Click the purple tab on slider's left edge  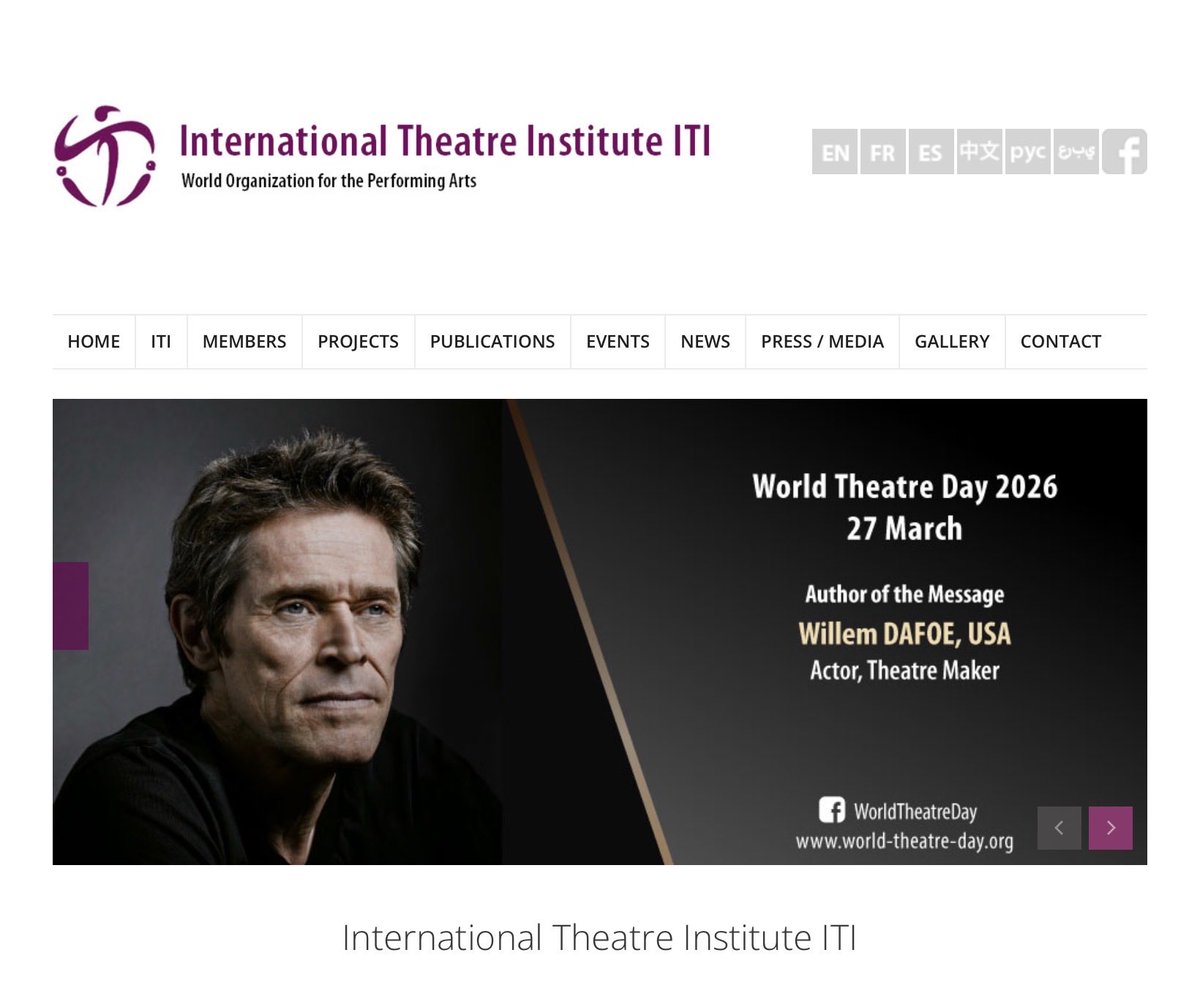click(x=71, y=606)
